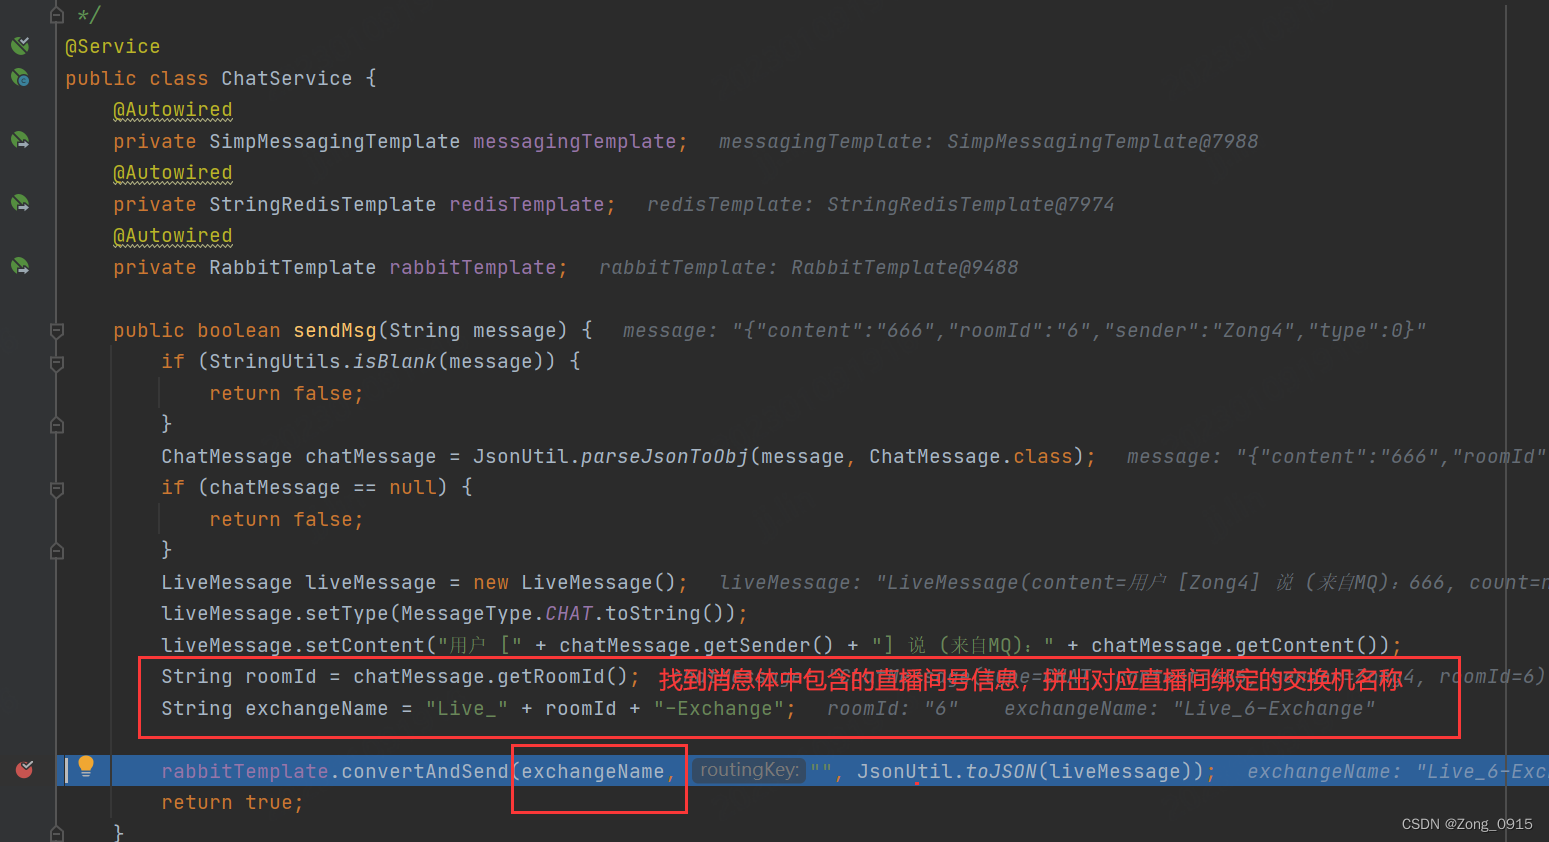Click the "-Exchange" string literal
Image resolution: width=1549 pixels, height=842 pixels.
tap(719, 708)
